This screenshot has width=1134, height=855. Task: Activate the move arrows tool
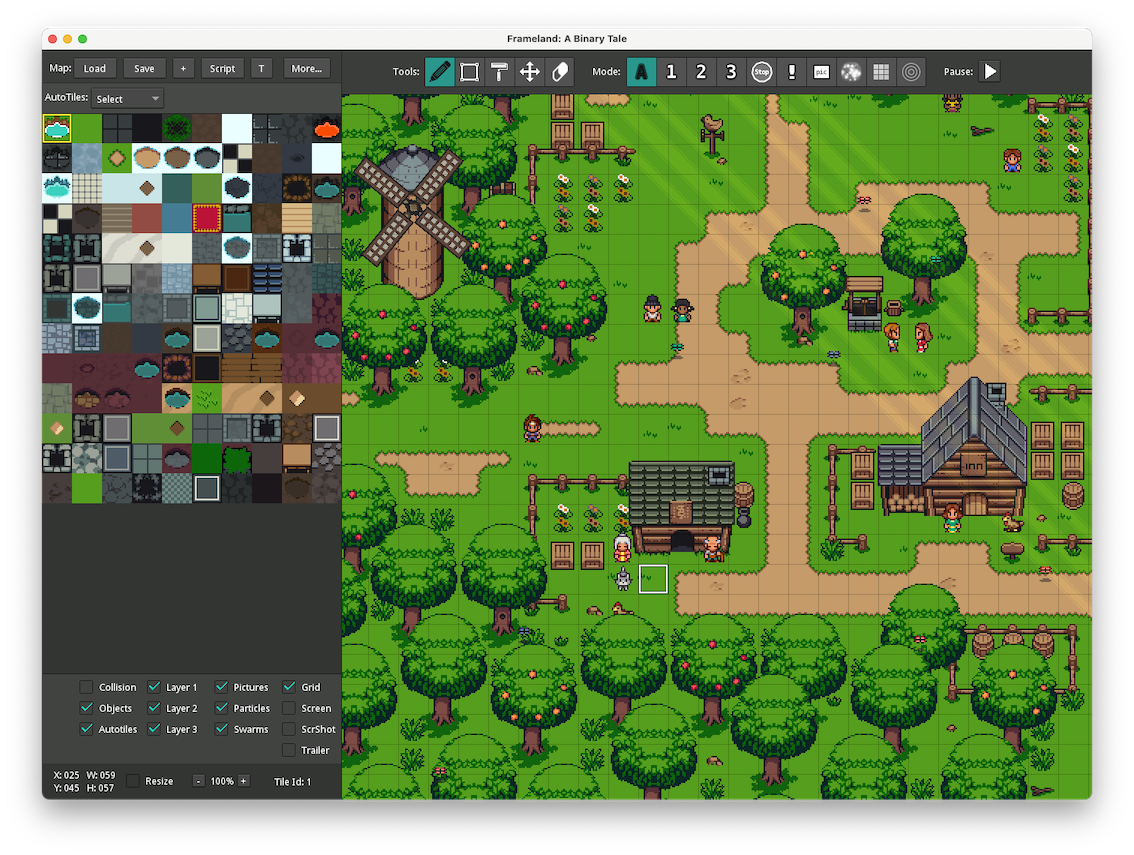[x=529, y=72]
